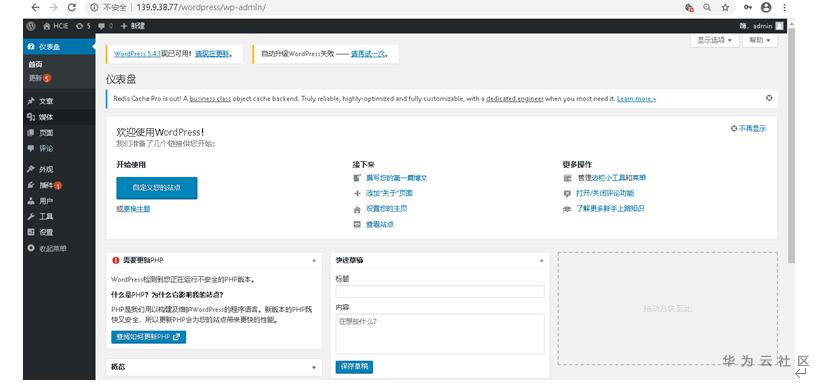820x383 pixels.
Task: Open the admin user account menu
Action: tap(762, 26)
